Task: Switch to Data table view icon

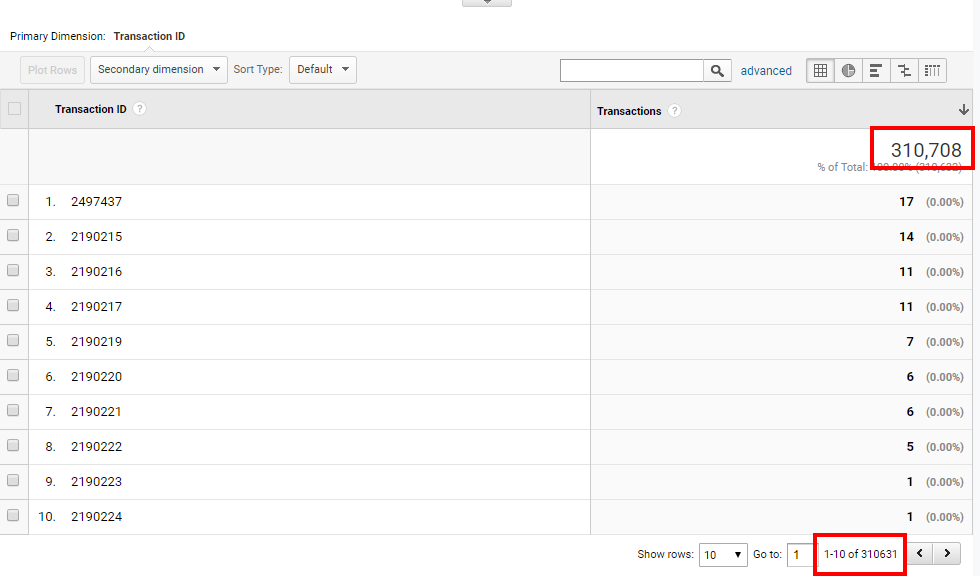Action: tap(820, 71)
